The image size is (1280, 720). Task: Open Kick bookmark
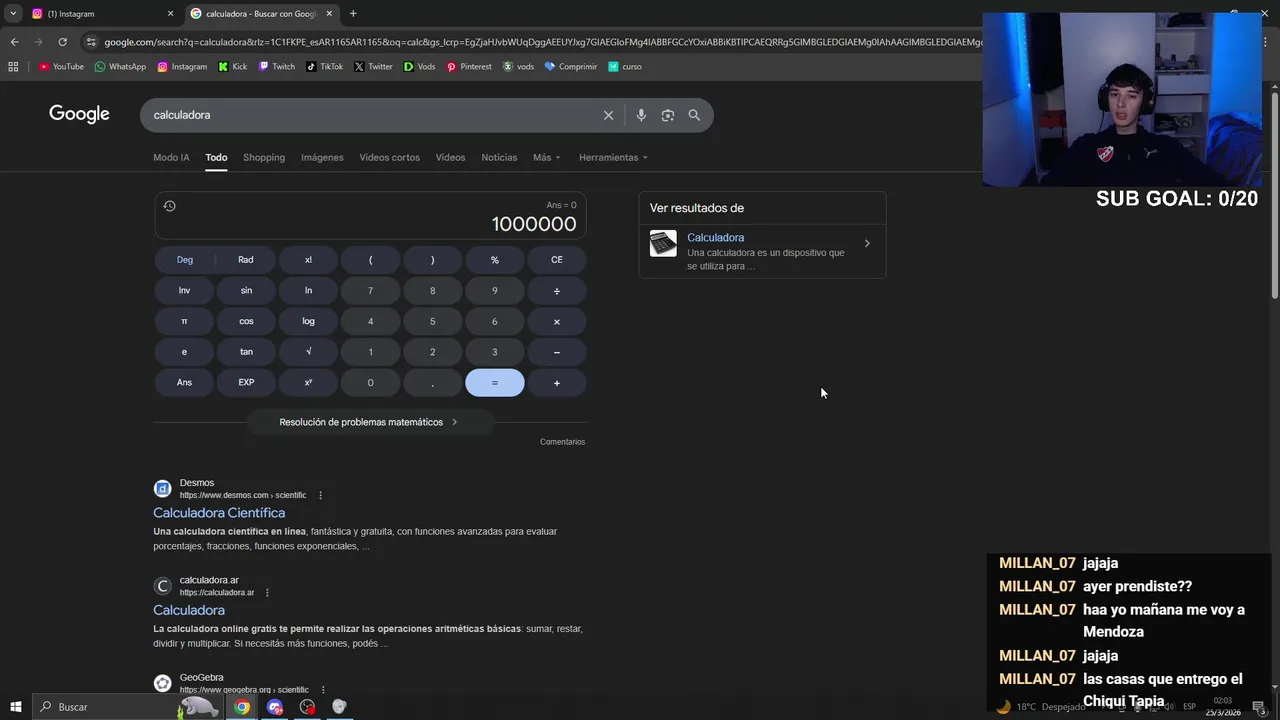pos(232,67)
